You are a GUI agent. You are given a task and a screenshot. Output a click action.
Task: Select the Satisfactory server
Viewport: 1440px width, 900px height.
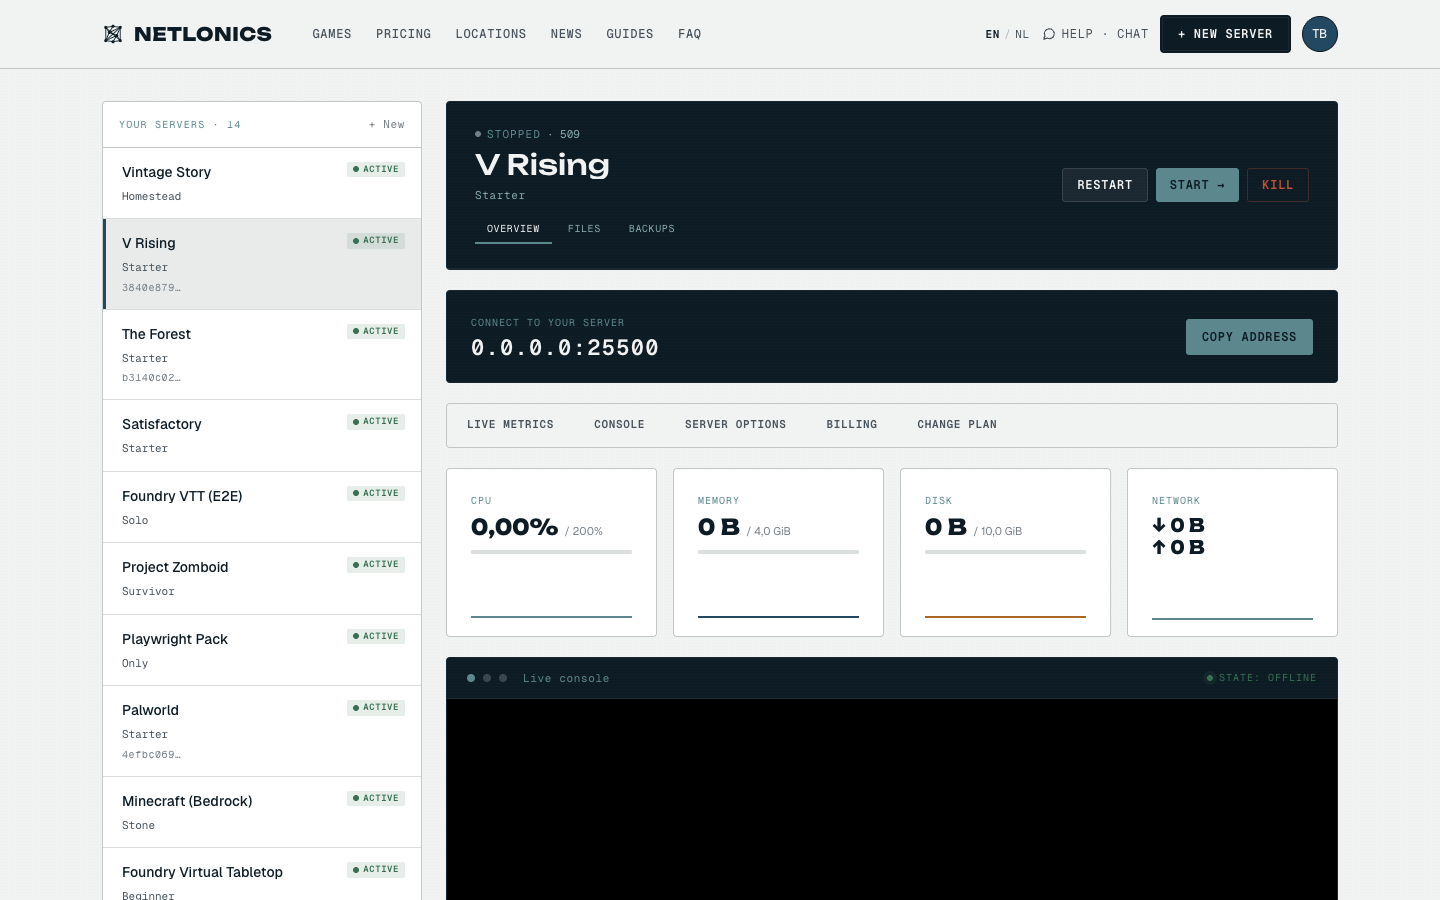point(262,436)
